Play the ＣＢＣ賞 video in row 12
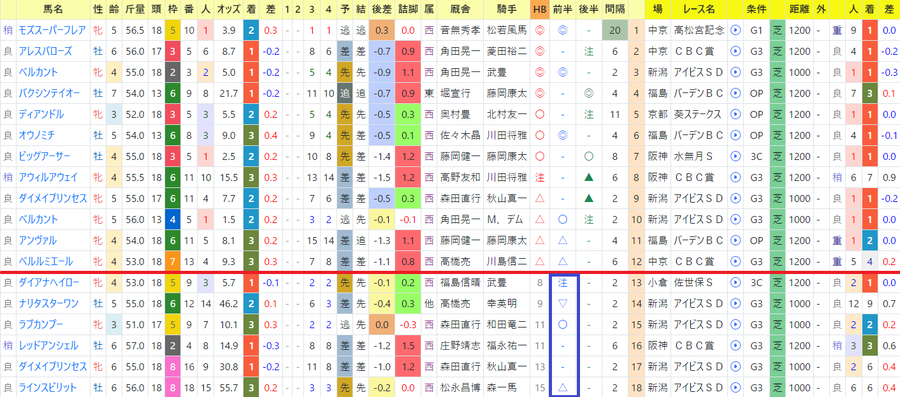This screenshot has width=900, height=397. coord(735,262)
